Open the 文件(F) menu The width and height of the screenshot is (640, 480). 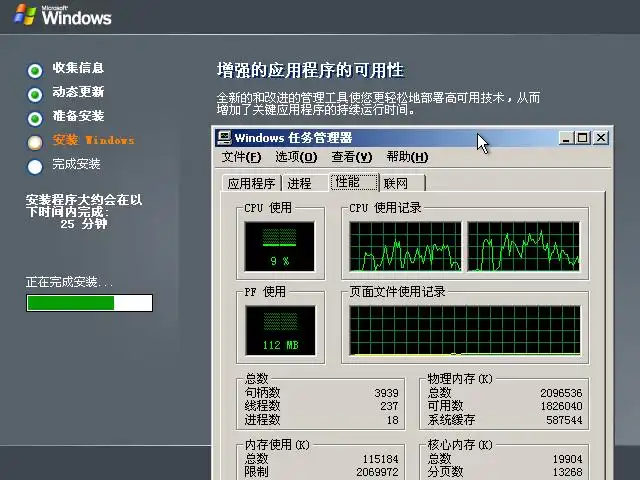click(241, 157)
